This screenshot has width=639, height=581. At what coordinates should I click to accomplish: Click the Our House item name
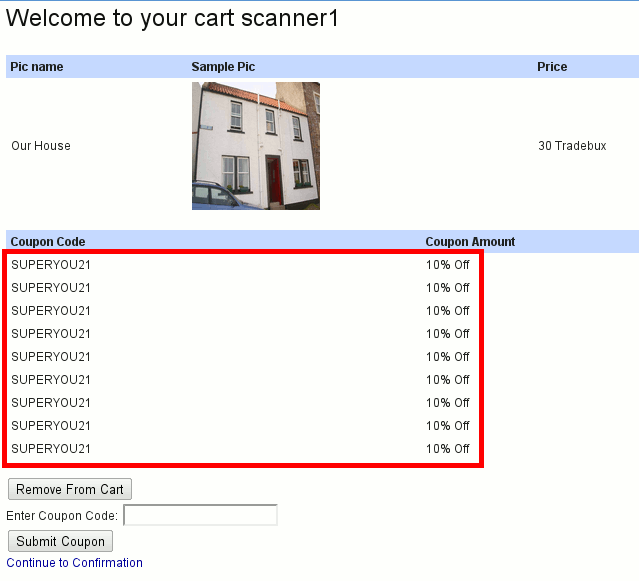point(41,146)
